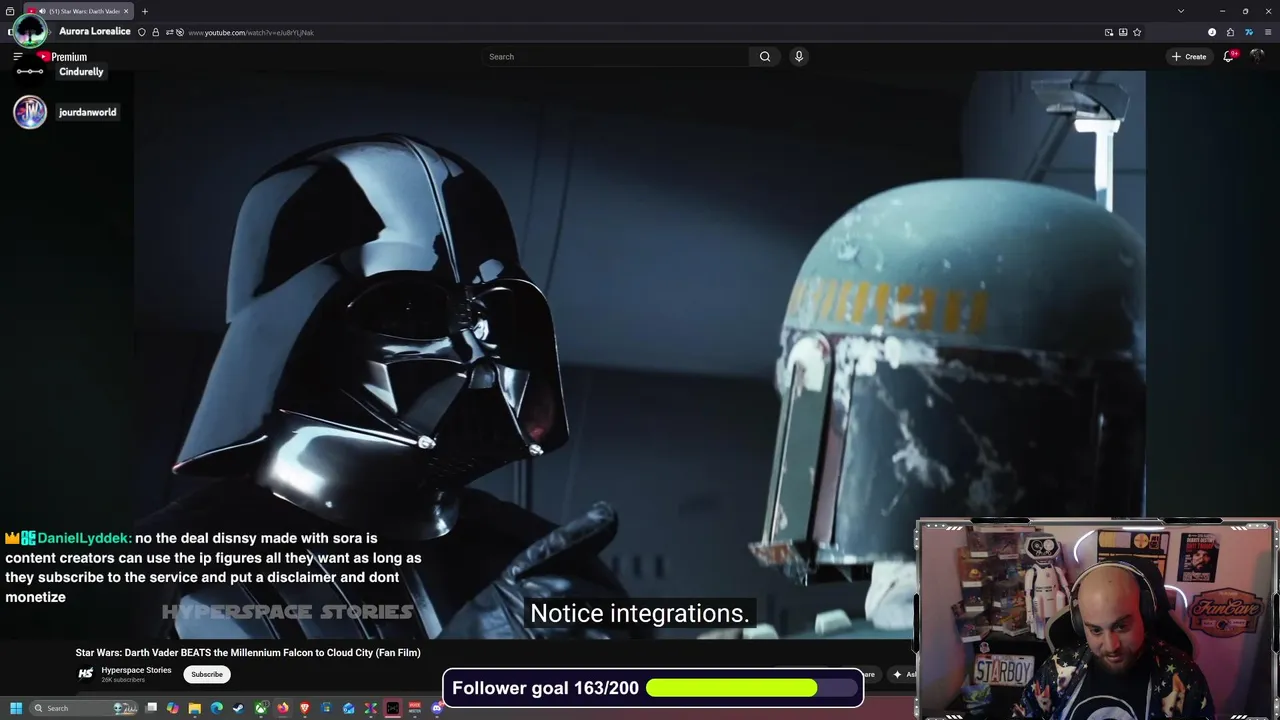Open the Windows Start menu

click(15, 708)
